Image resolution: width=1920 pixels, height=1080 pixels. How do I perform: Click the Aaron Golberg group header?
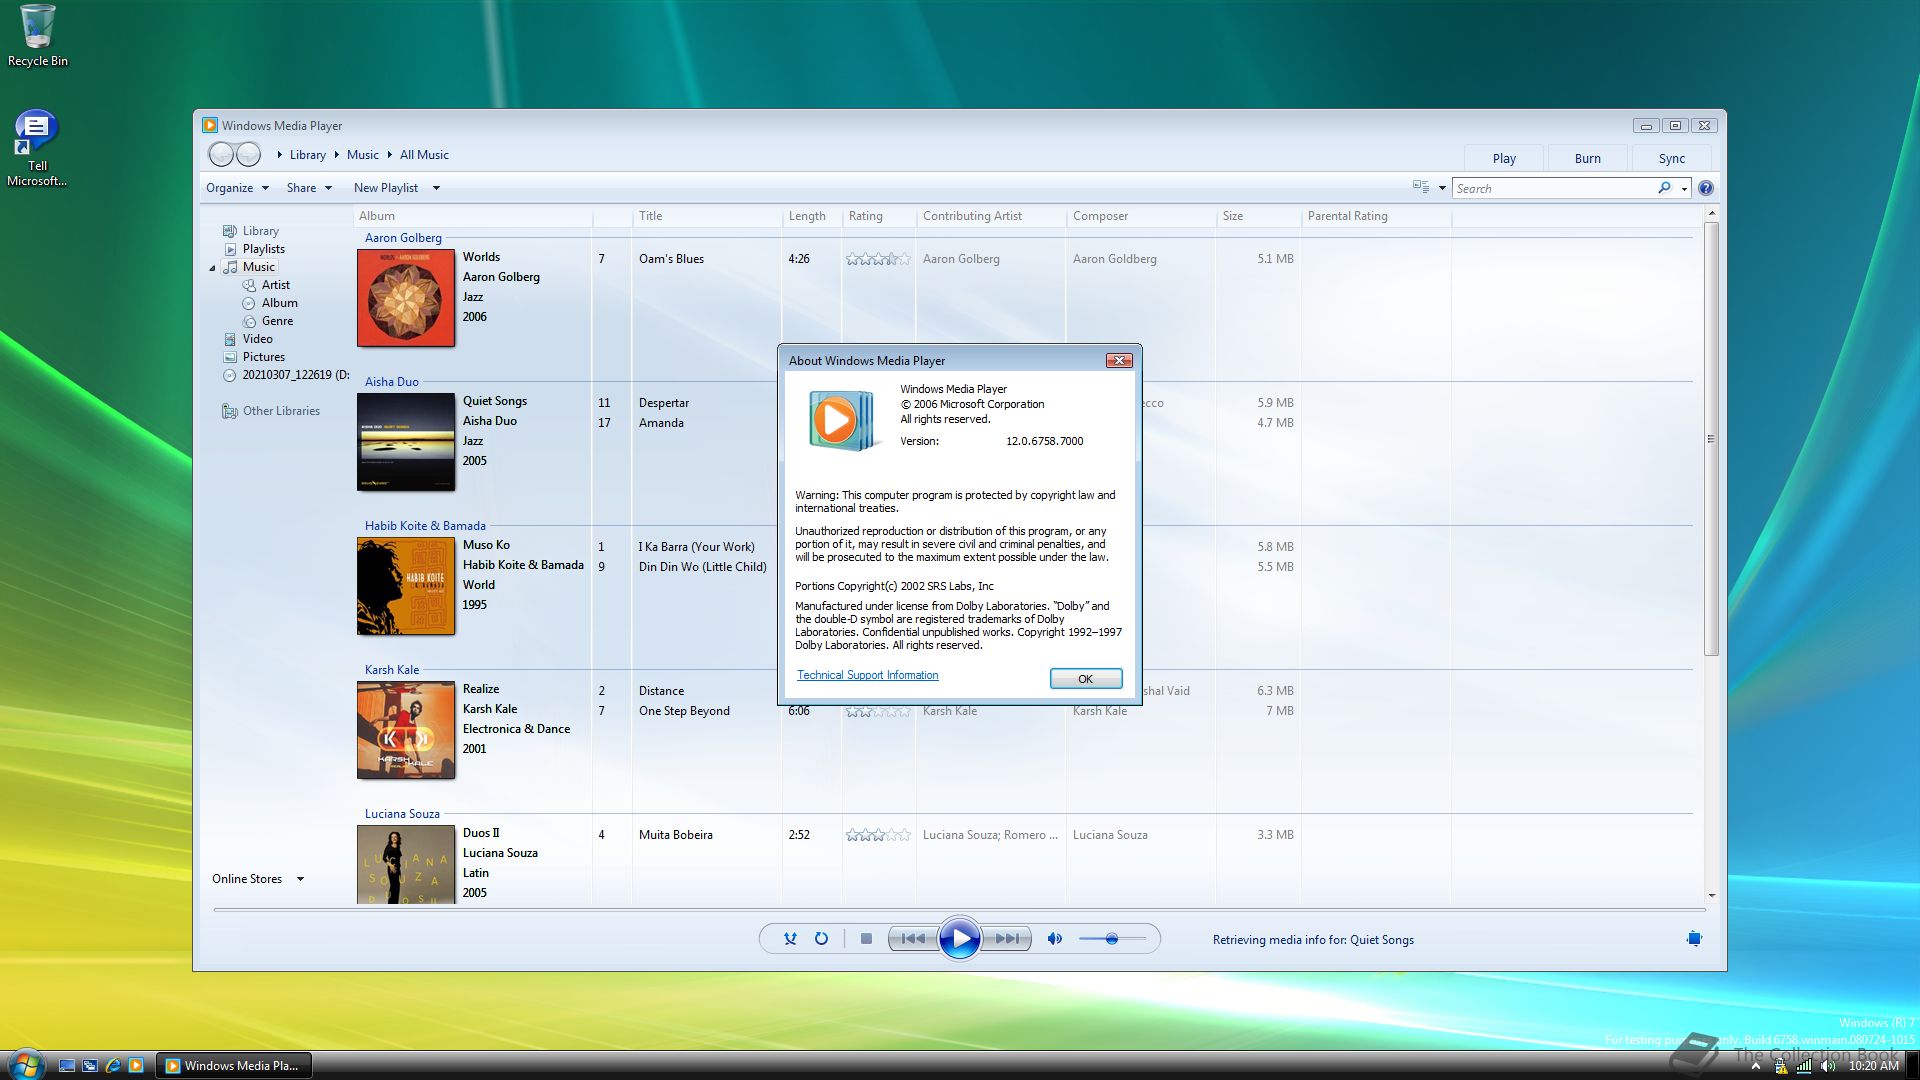pos(403,238)
